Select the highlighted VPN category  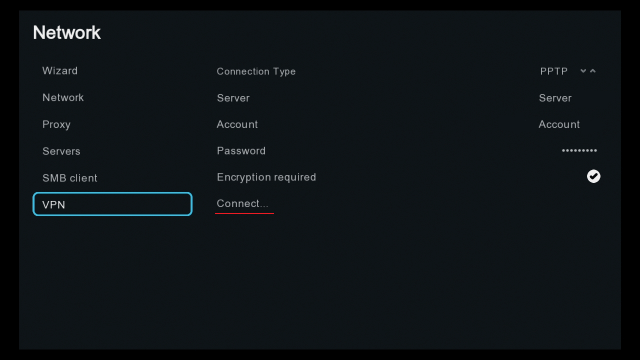(x=112, y=204)
